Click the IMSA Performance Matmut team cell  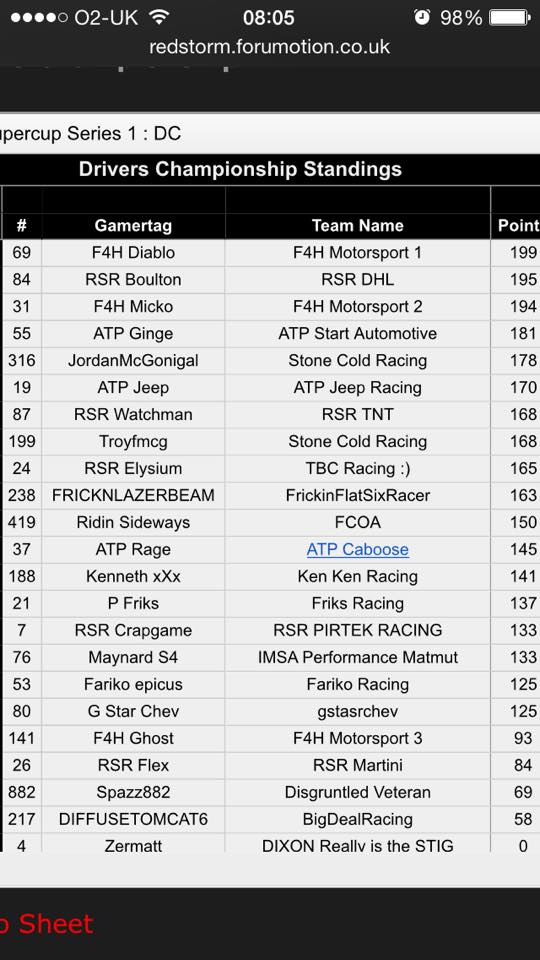(x=358, y=657)
